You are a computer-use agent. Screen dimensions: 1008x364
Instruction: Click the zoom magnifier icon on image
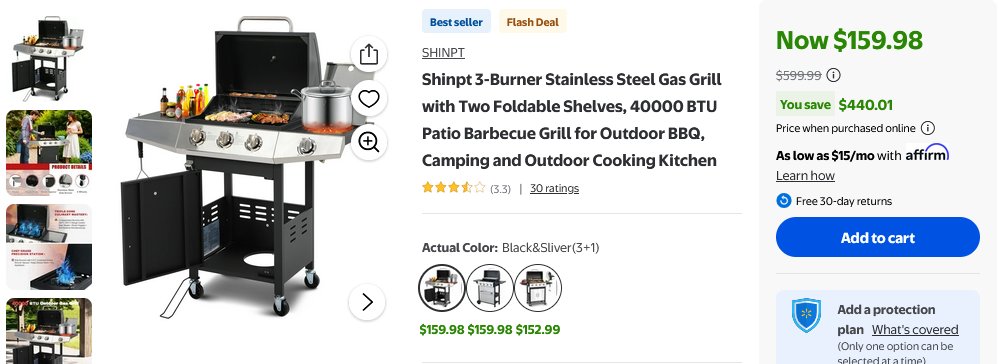point(368,142)
